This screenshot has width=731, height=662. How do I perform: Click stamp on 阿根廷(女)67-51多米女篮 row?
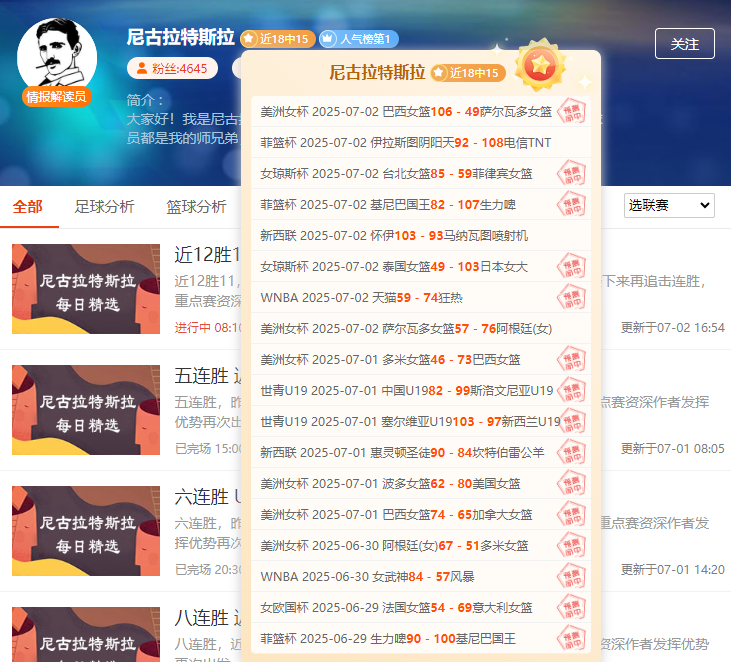tap(572, 545)
